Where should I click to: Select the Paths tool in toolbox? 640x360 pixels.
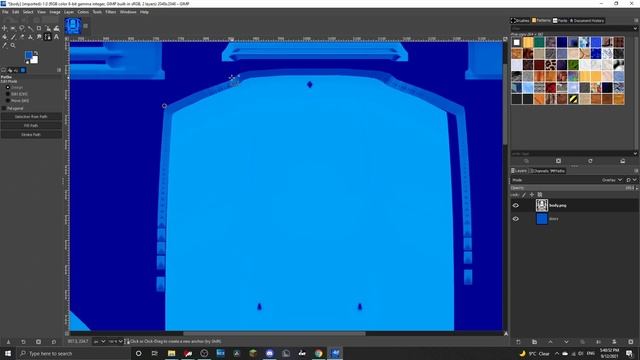(x=48, y=37)
